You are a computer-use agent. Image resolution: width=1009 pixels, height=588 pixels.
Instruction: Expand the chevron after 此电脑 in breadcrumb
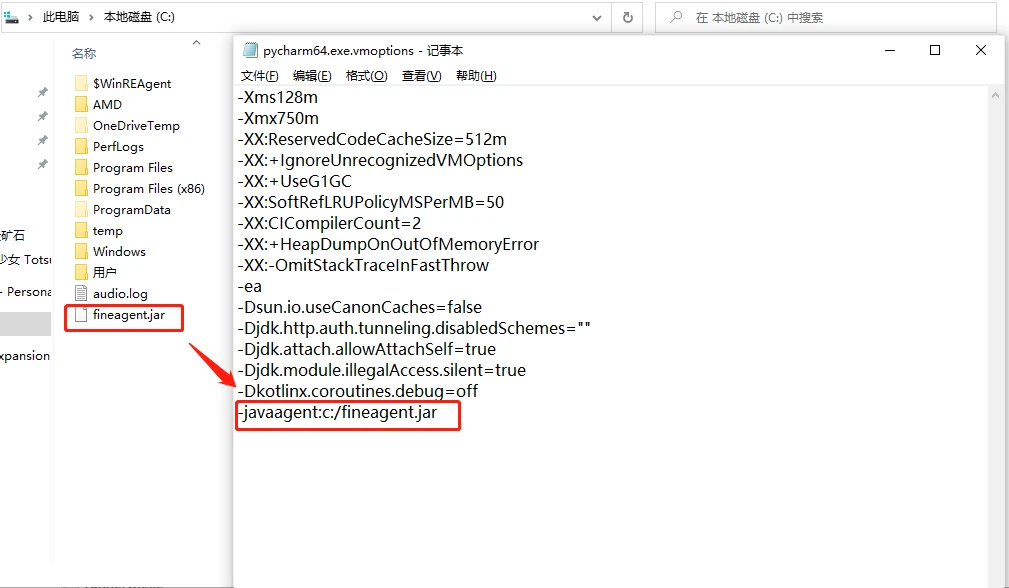pyautogui.click(x=91, y=17)
